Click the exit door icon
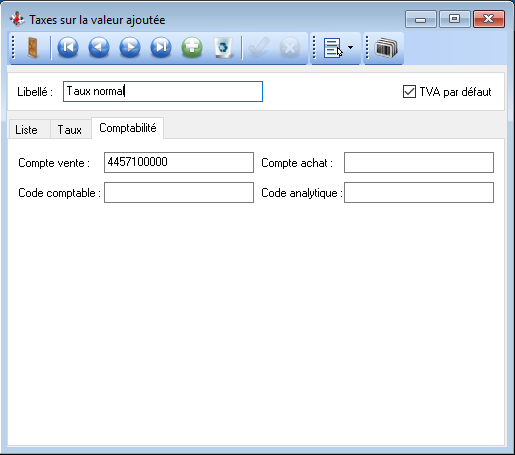 32,48
